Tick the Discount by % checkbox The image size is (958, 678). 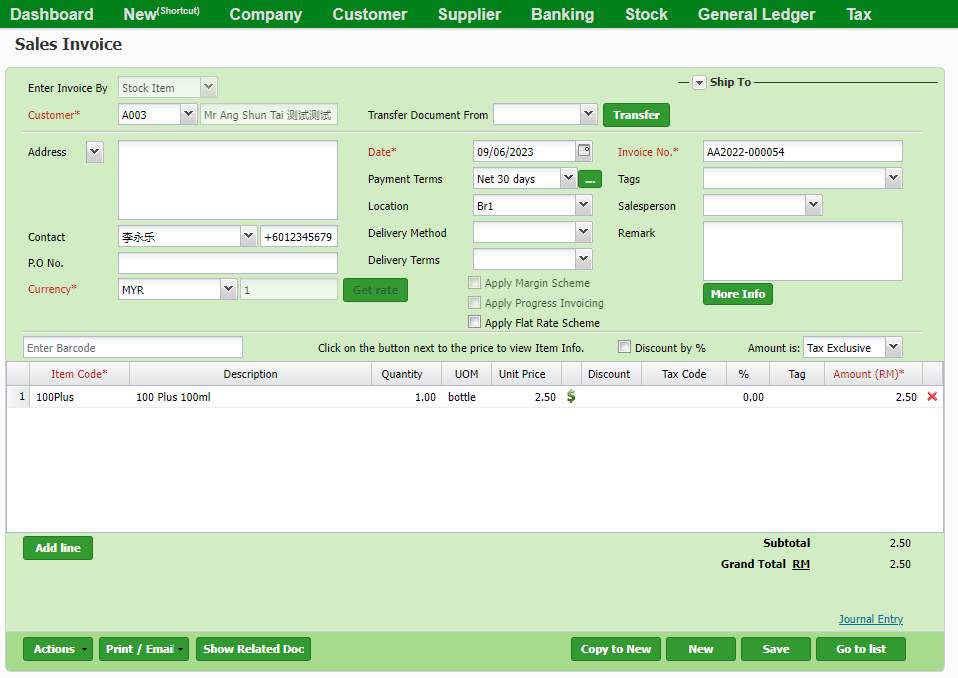click(x=625, y=347)
